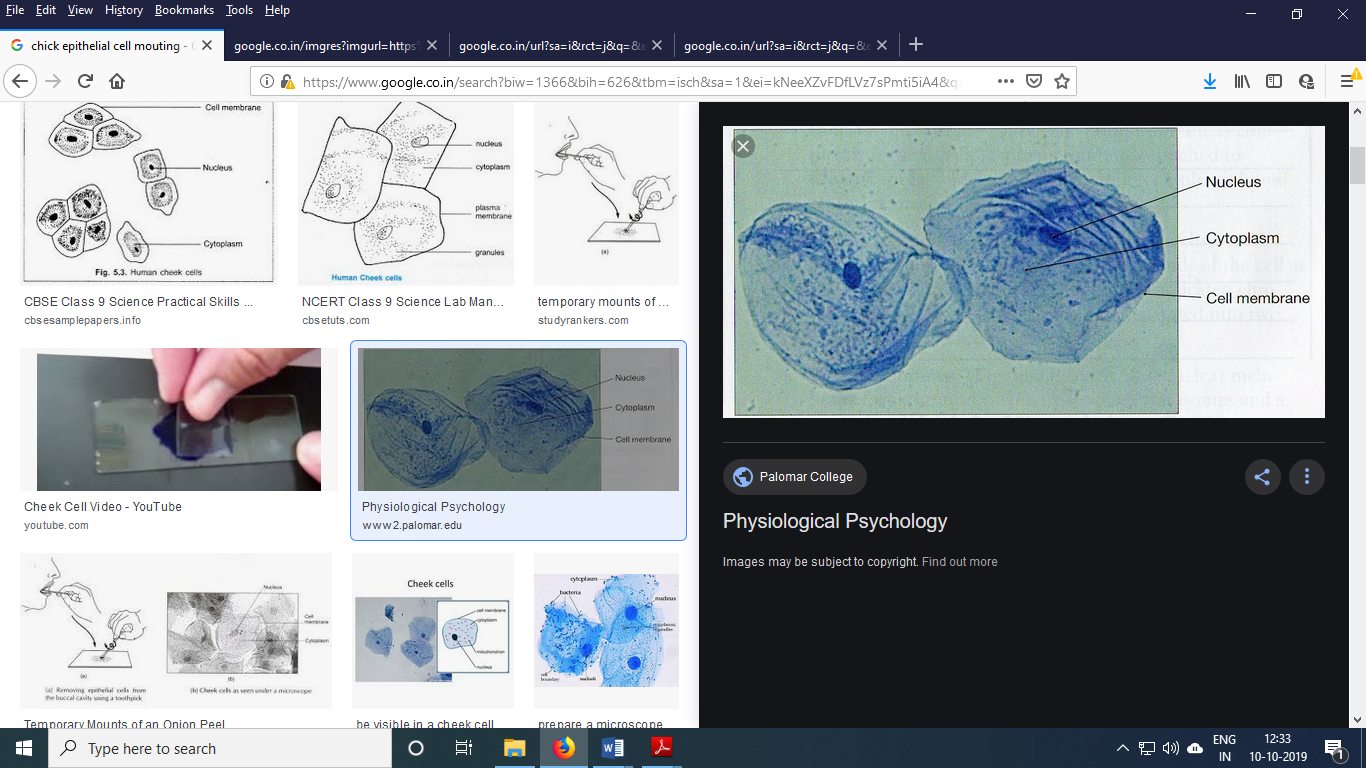Click the address bar URL field
The width and height of the screenshot is (1366, 768).
coord(630,82)
